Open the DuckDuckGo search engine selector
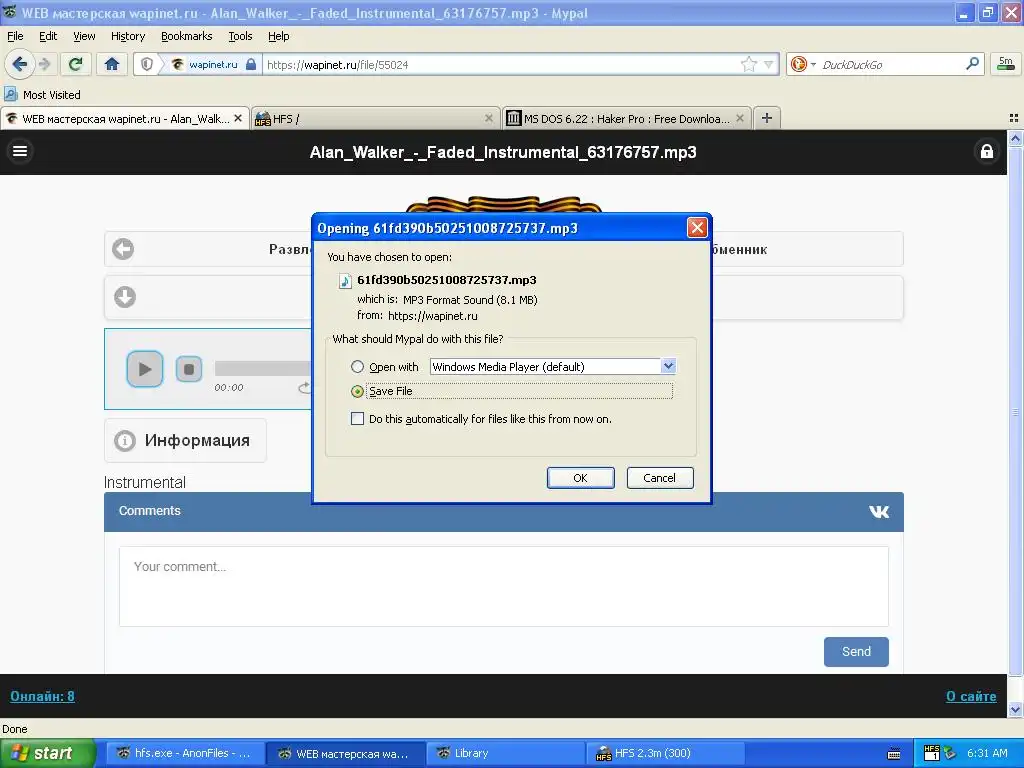The width and height of the screenshot is (1024, 768). coord(803,64)
